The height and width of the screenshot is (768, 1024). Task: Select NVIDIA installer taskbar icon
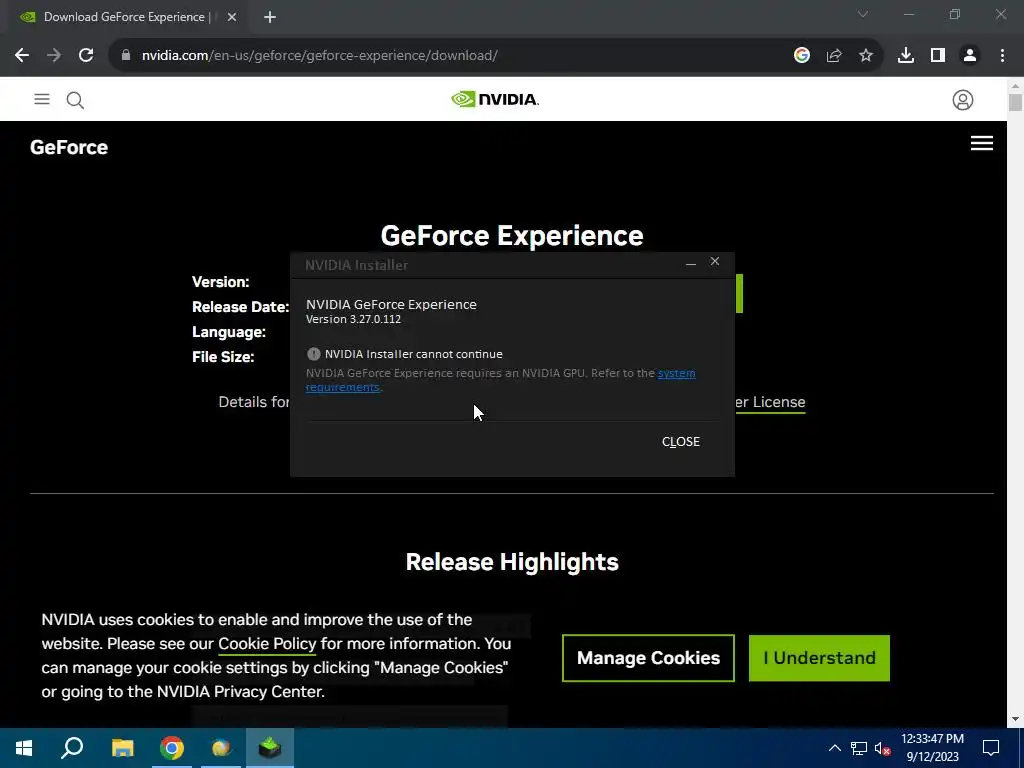270,748
